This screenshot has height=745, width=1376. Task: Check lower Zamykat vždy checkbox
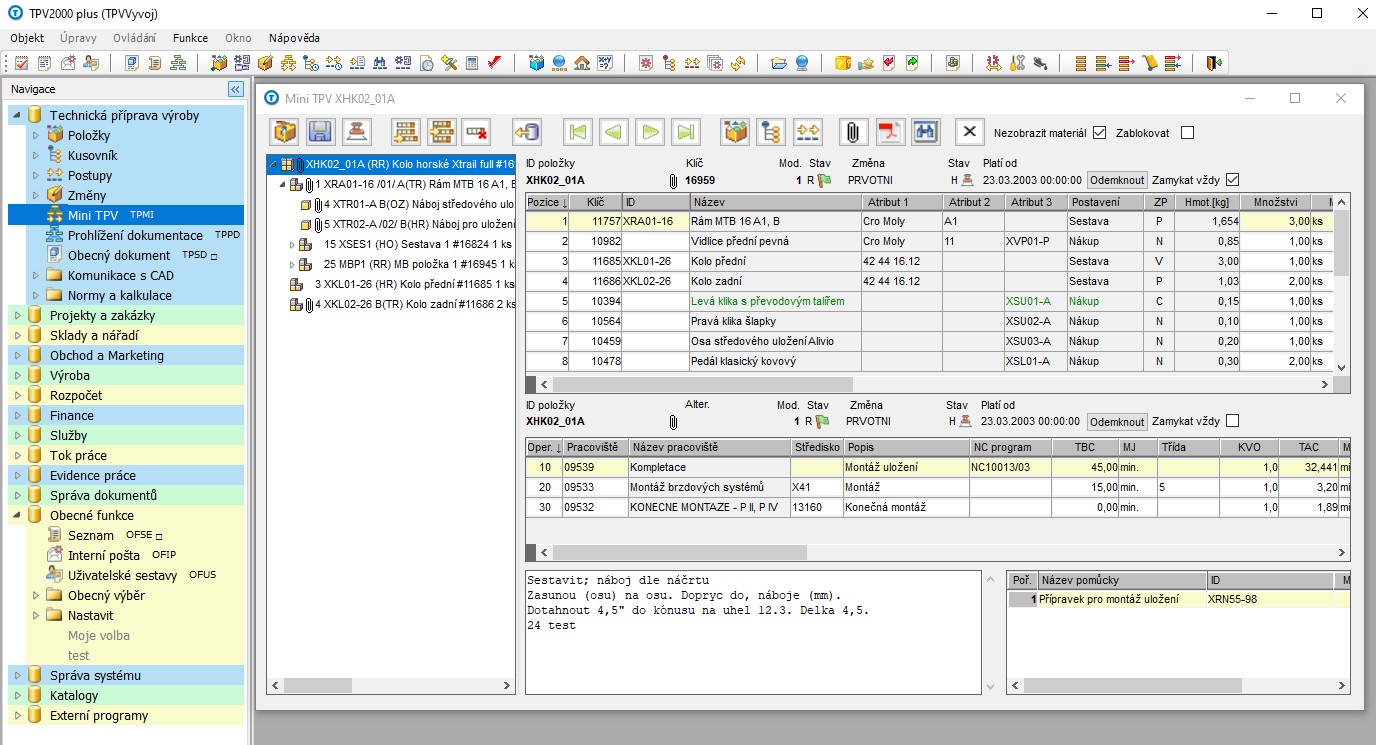click(x=1232, y=421)
